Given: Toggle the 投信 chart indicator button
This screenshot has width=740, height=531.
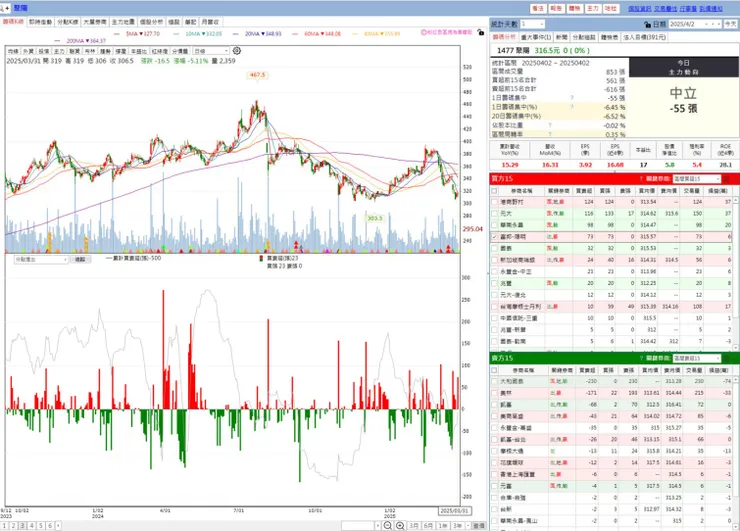Looking at the screenshot, I should 43,51.
